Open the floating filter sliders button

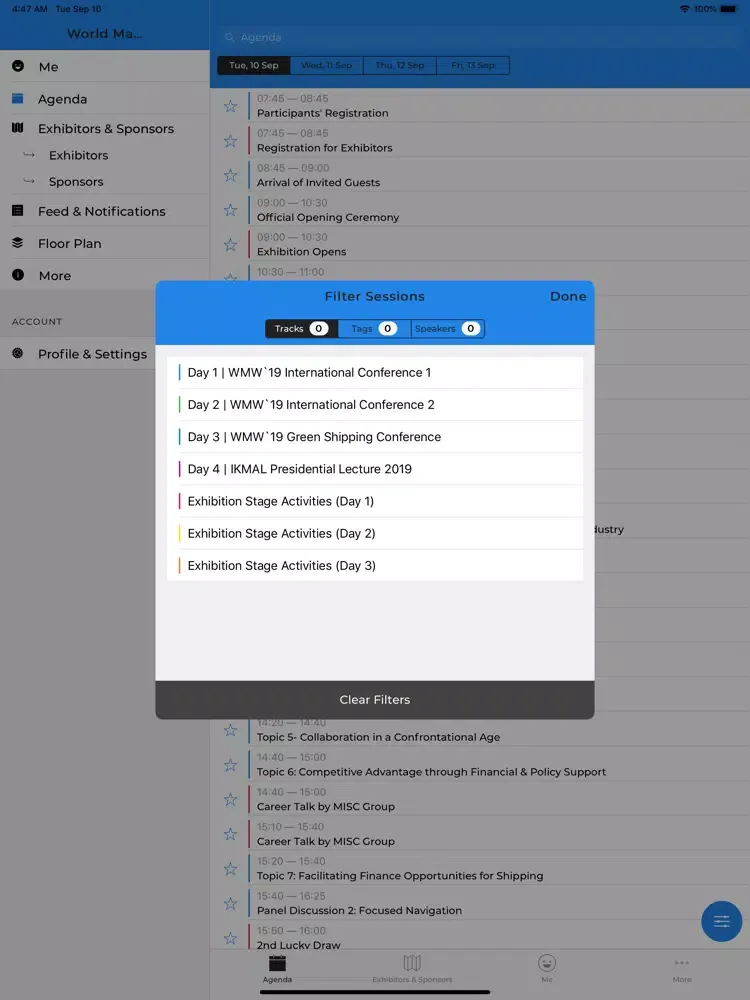721,921
